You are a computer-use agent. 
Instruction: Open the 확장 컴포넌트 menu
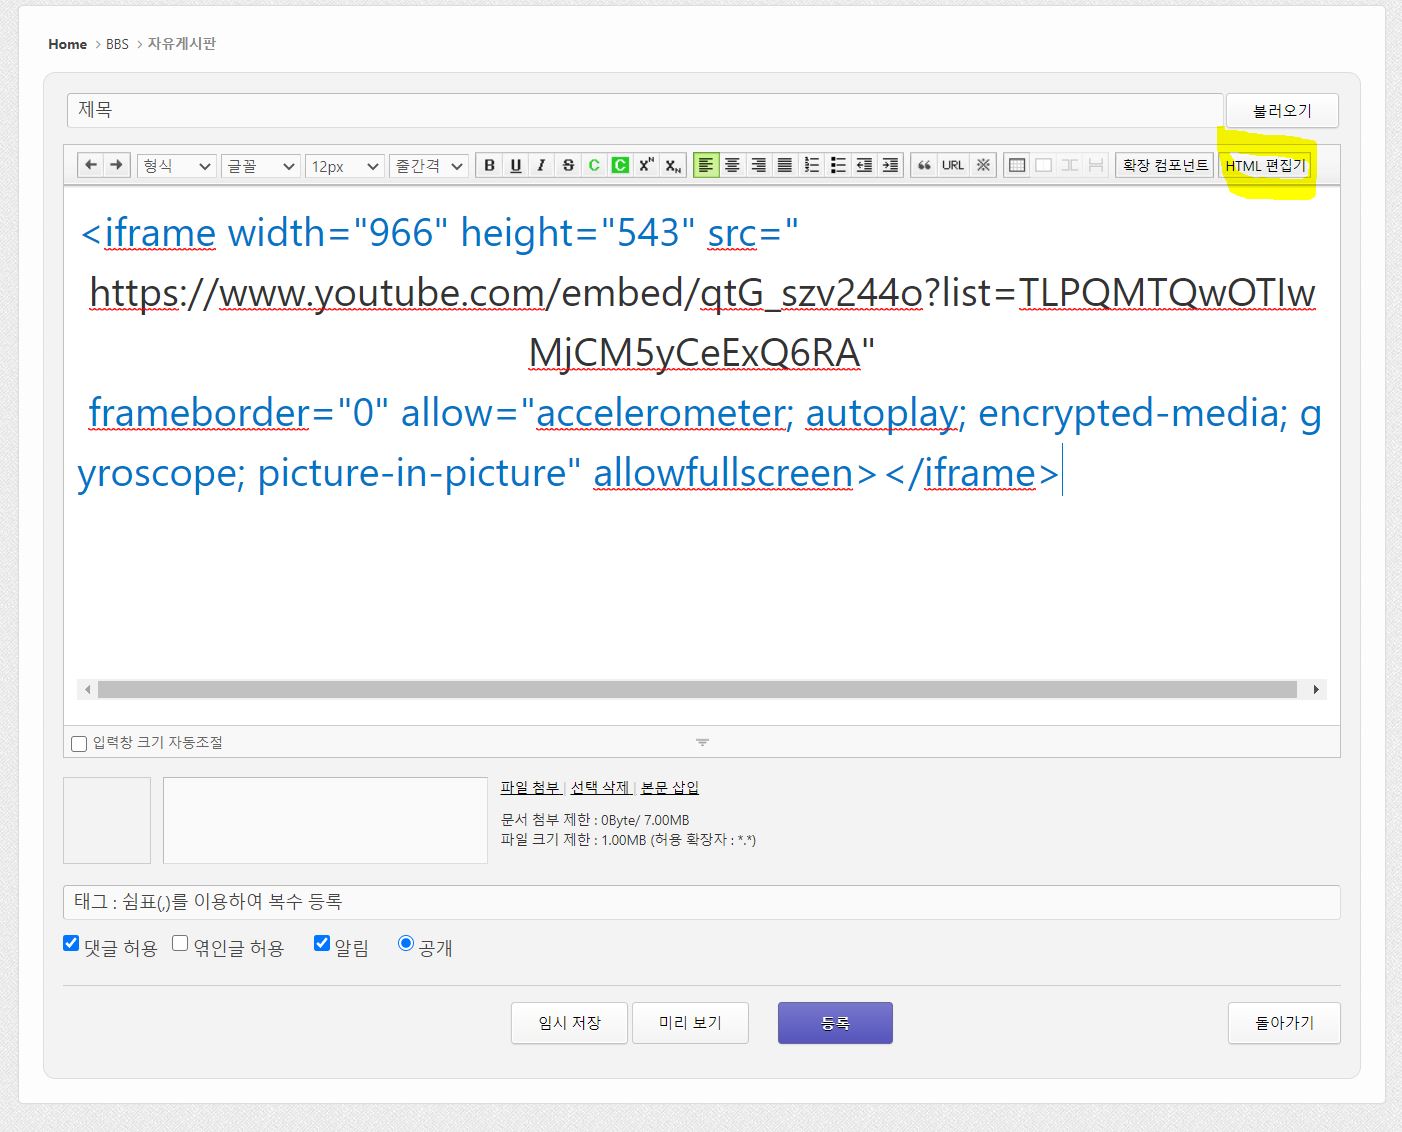(x=1164, y=166)
